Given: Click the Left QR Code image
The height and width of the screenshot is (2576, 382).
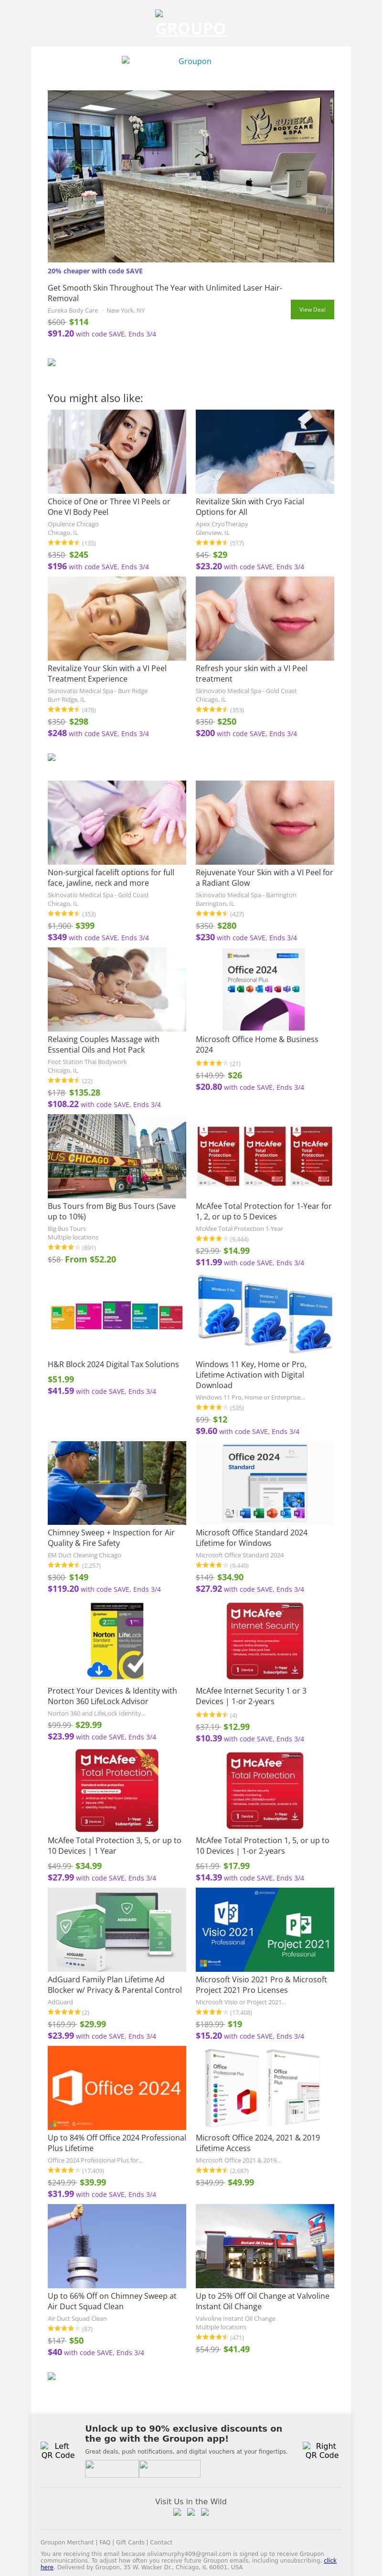Looking at the screenshot, I should [x=57, y=2450].
